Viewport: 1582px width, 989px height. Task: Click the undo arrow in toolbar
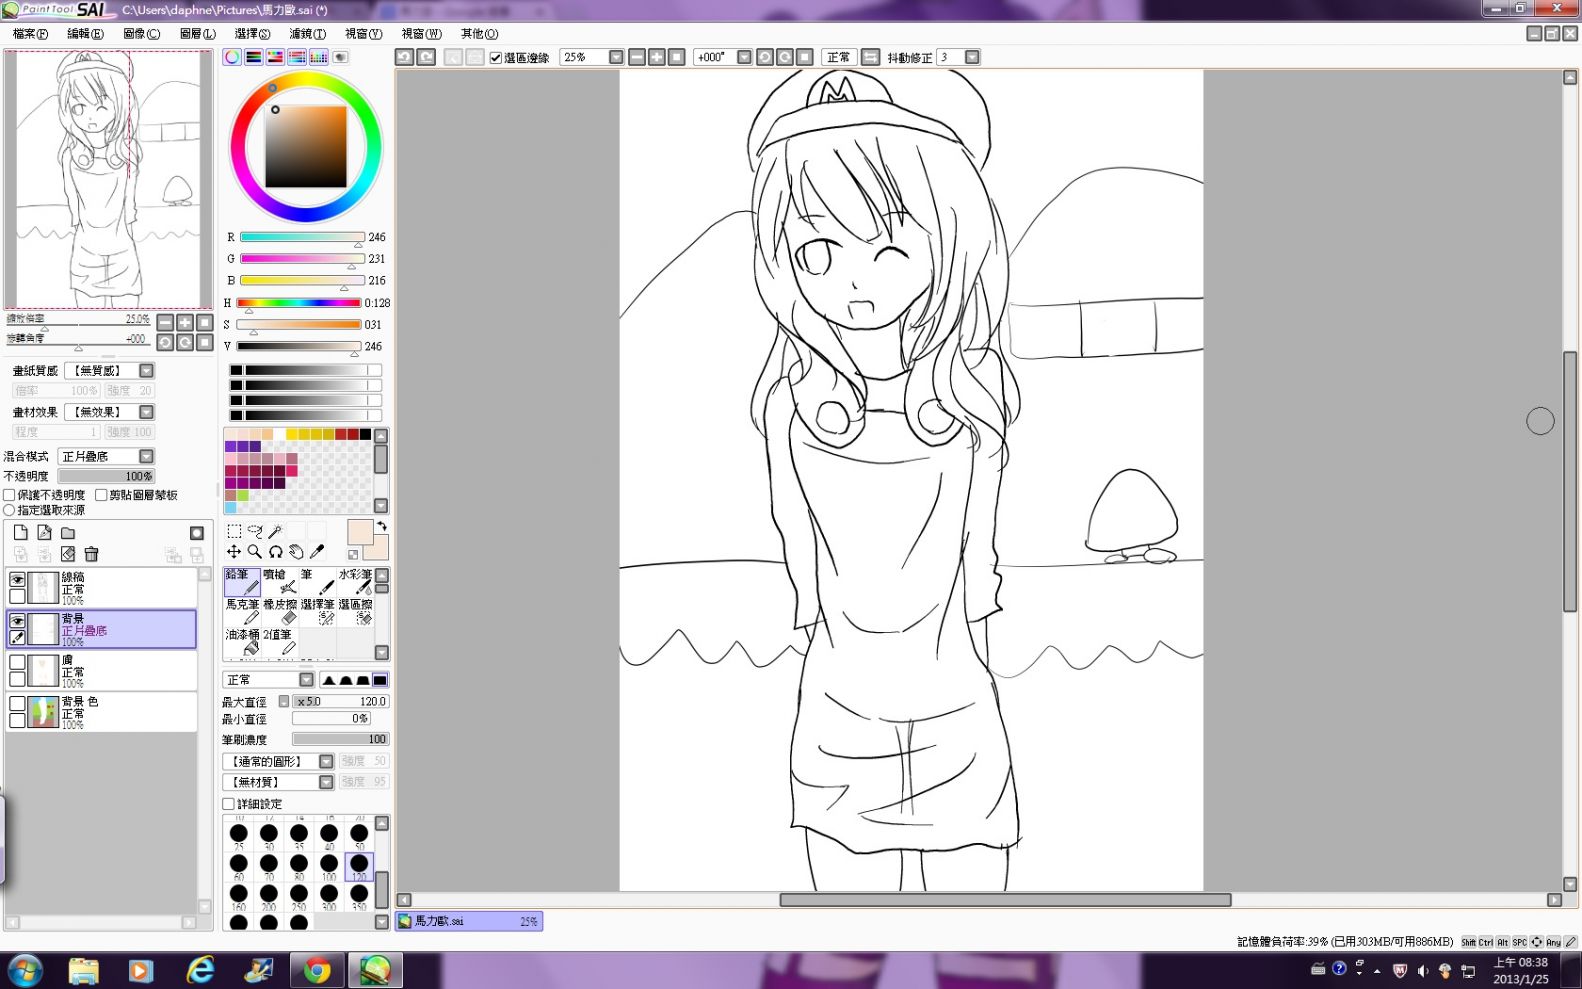[404, 57]
